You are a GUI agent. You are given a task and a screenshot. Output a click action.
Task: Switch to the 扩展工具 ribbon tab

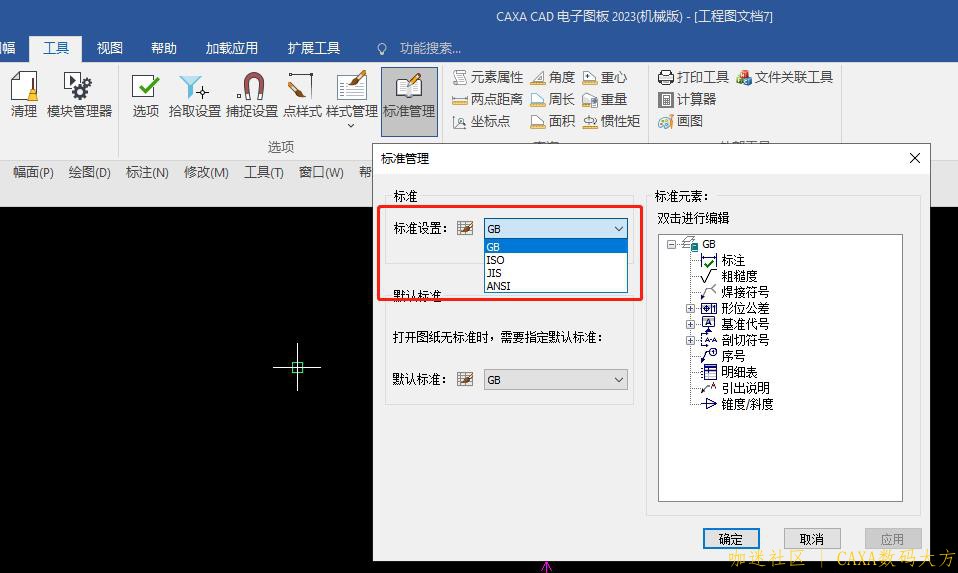pos(313,48)
